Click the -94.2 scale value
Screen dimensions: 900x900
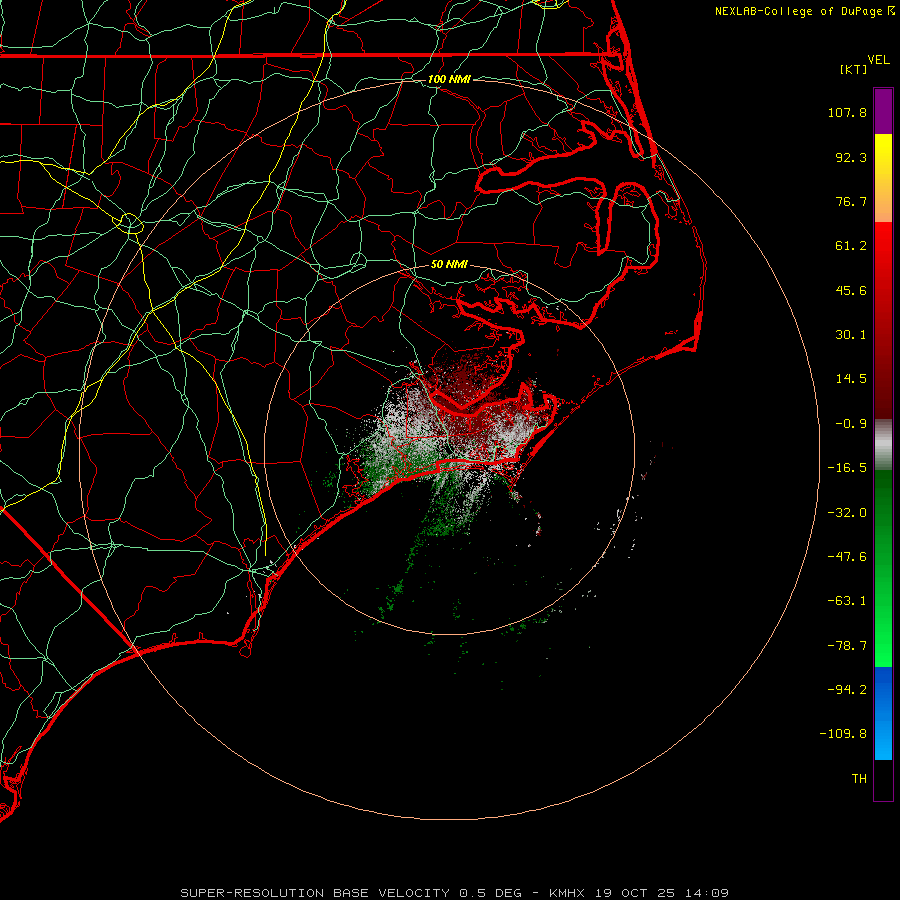click(847, 689)
